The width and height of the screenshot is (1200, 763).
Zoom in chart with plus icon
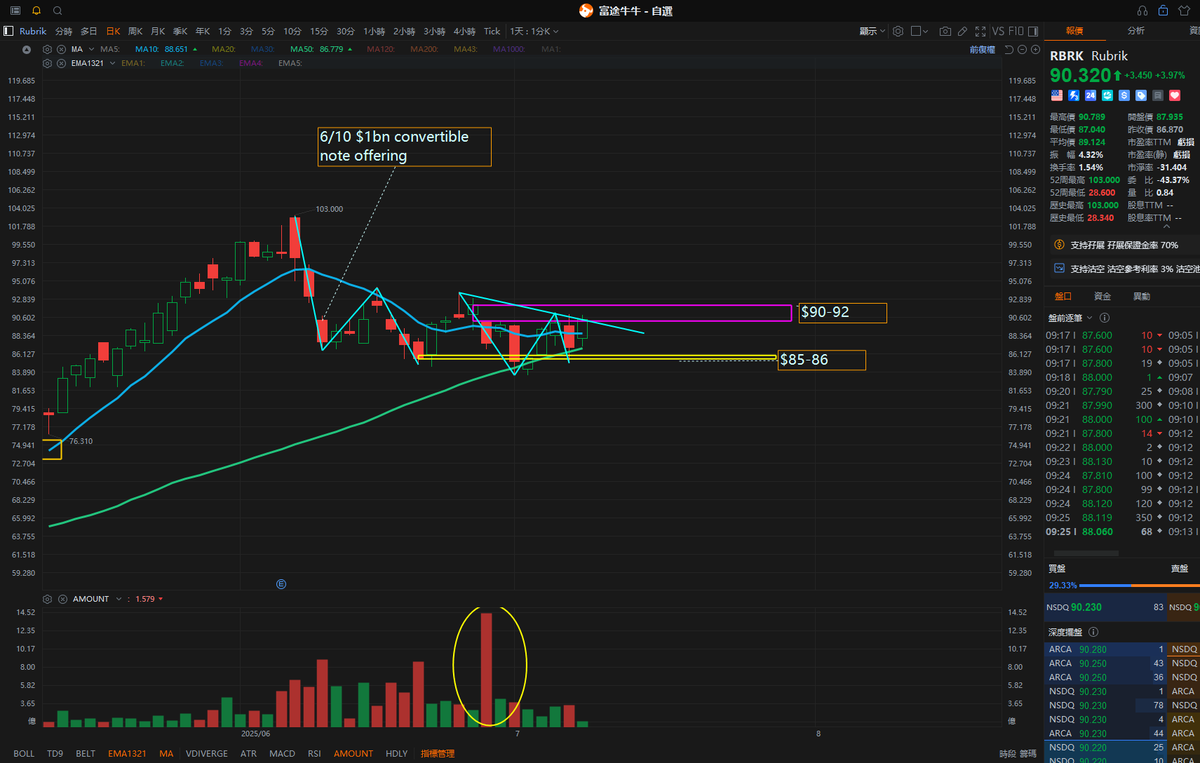click(x=1034, y=49)
